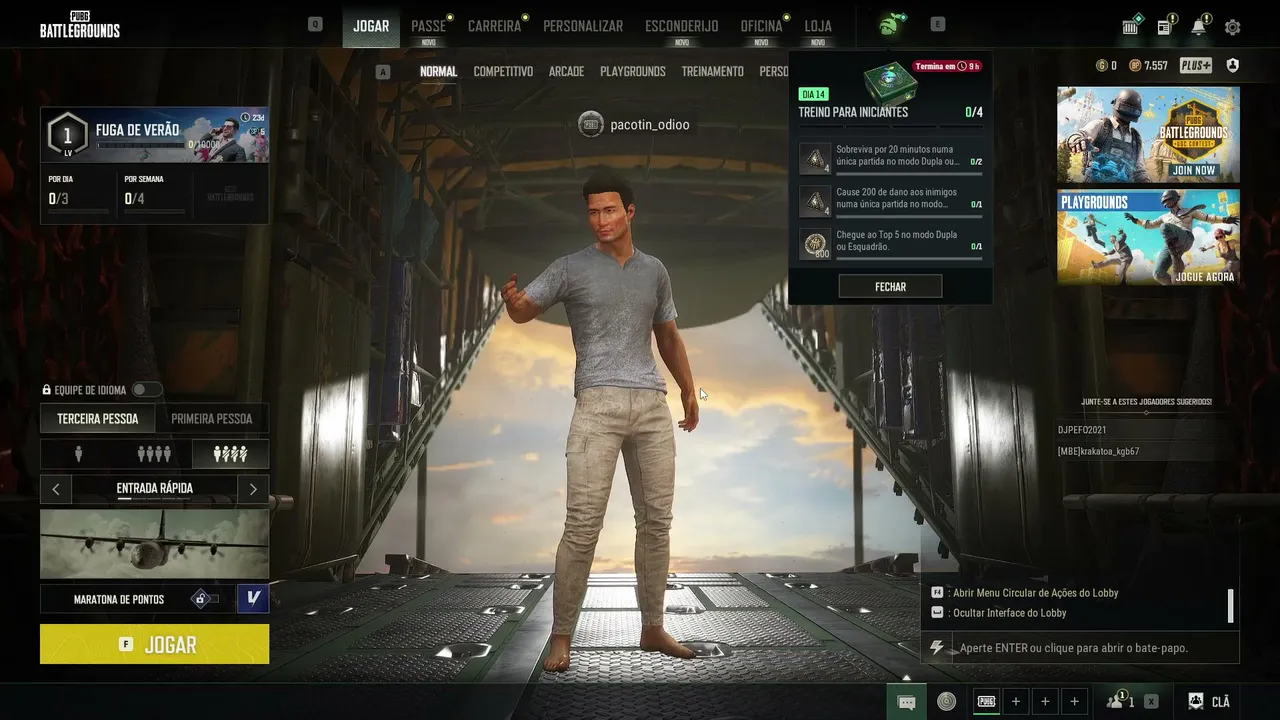Click the green helmet event icon
Screen dimensions: 1280x720
pyautogui.click(x=891, y=25)
